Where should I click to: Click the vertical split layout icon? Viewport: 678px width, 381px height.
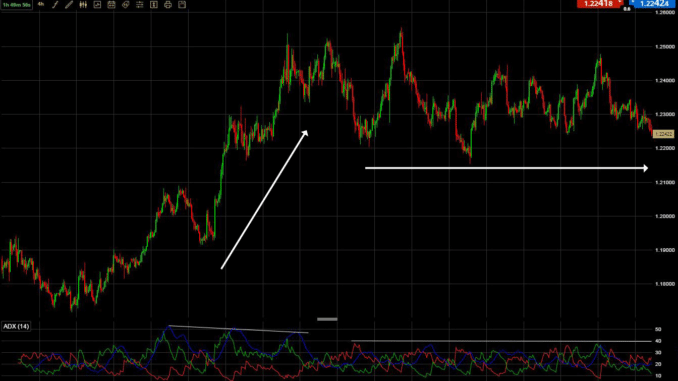[x=154, y=5]
